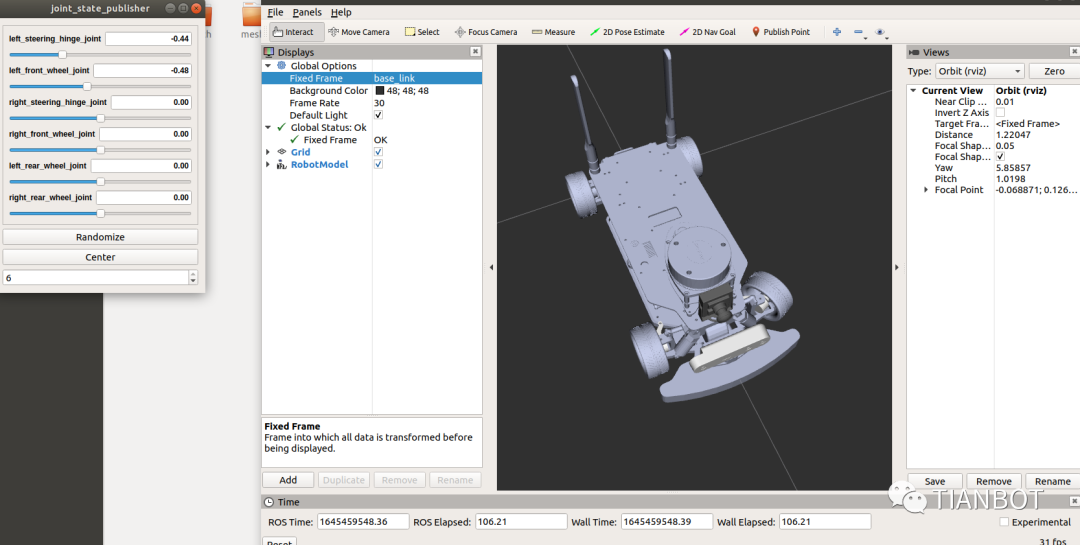Close the Time panel
The height and width of the screenshot is (545, 1080).
click(1074, 502)
